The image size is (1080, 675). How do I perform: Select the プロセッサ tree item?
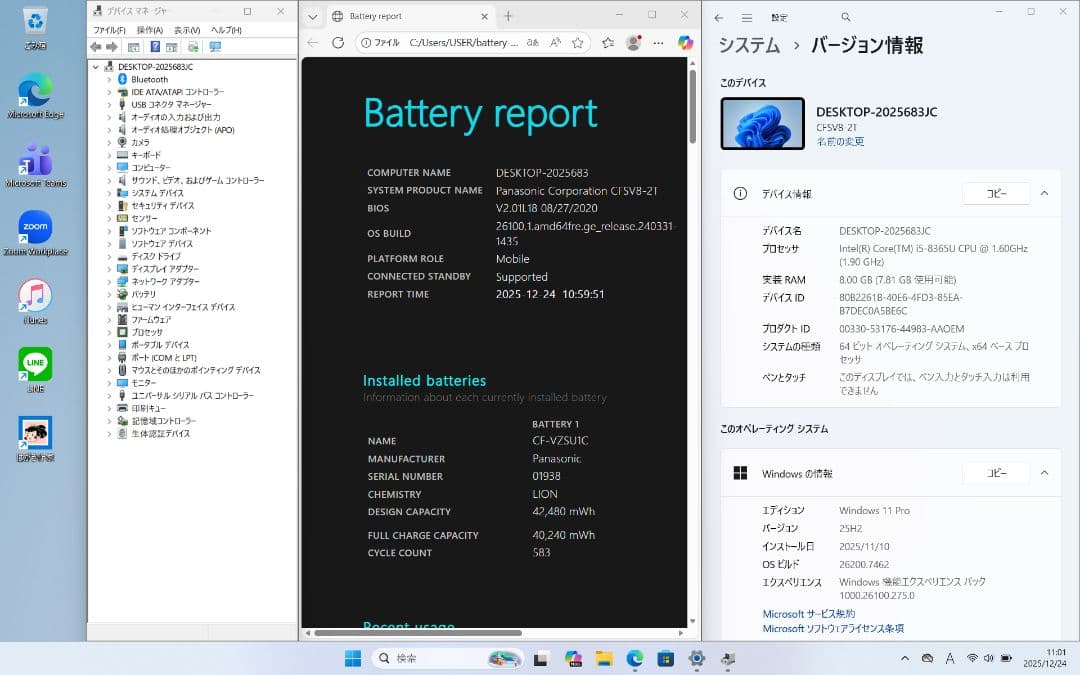pos(147,332)
